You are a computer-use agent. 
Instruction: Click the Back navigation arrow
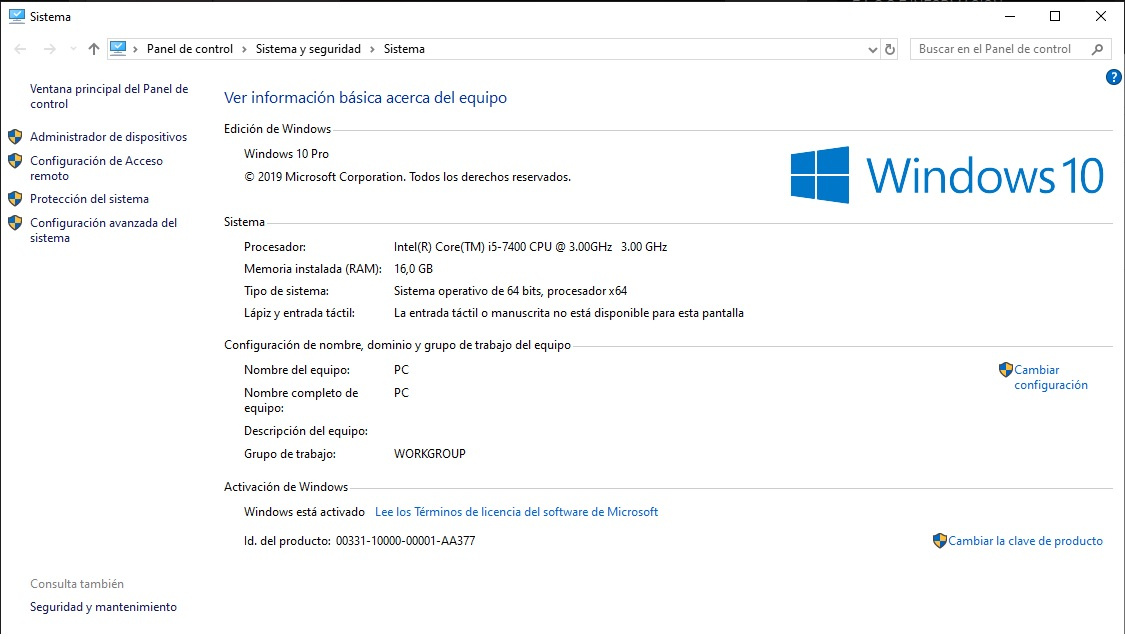(20, 49)
